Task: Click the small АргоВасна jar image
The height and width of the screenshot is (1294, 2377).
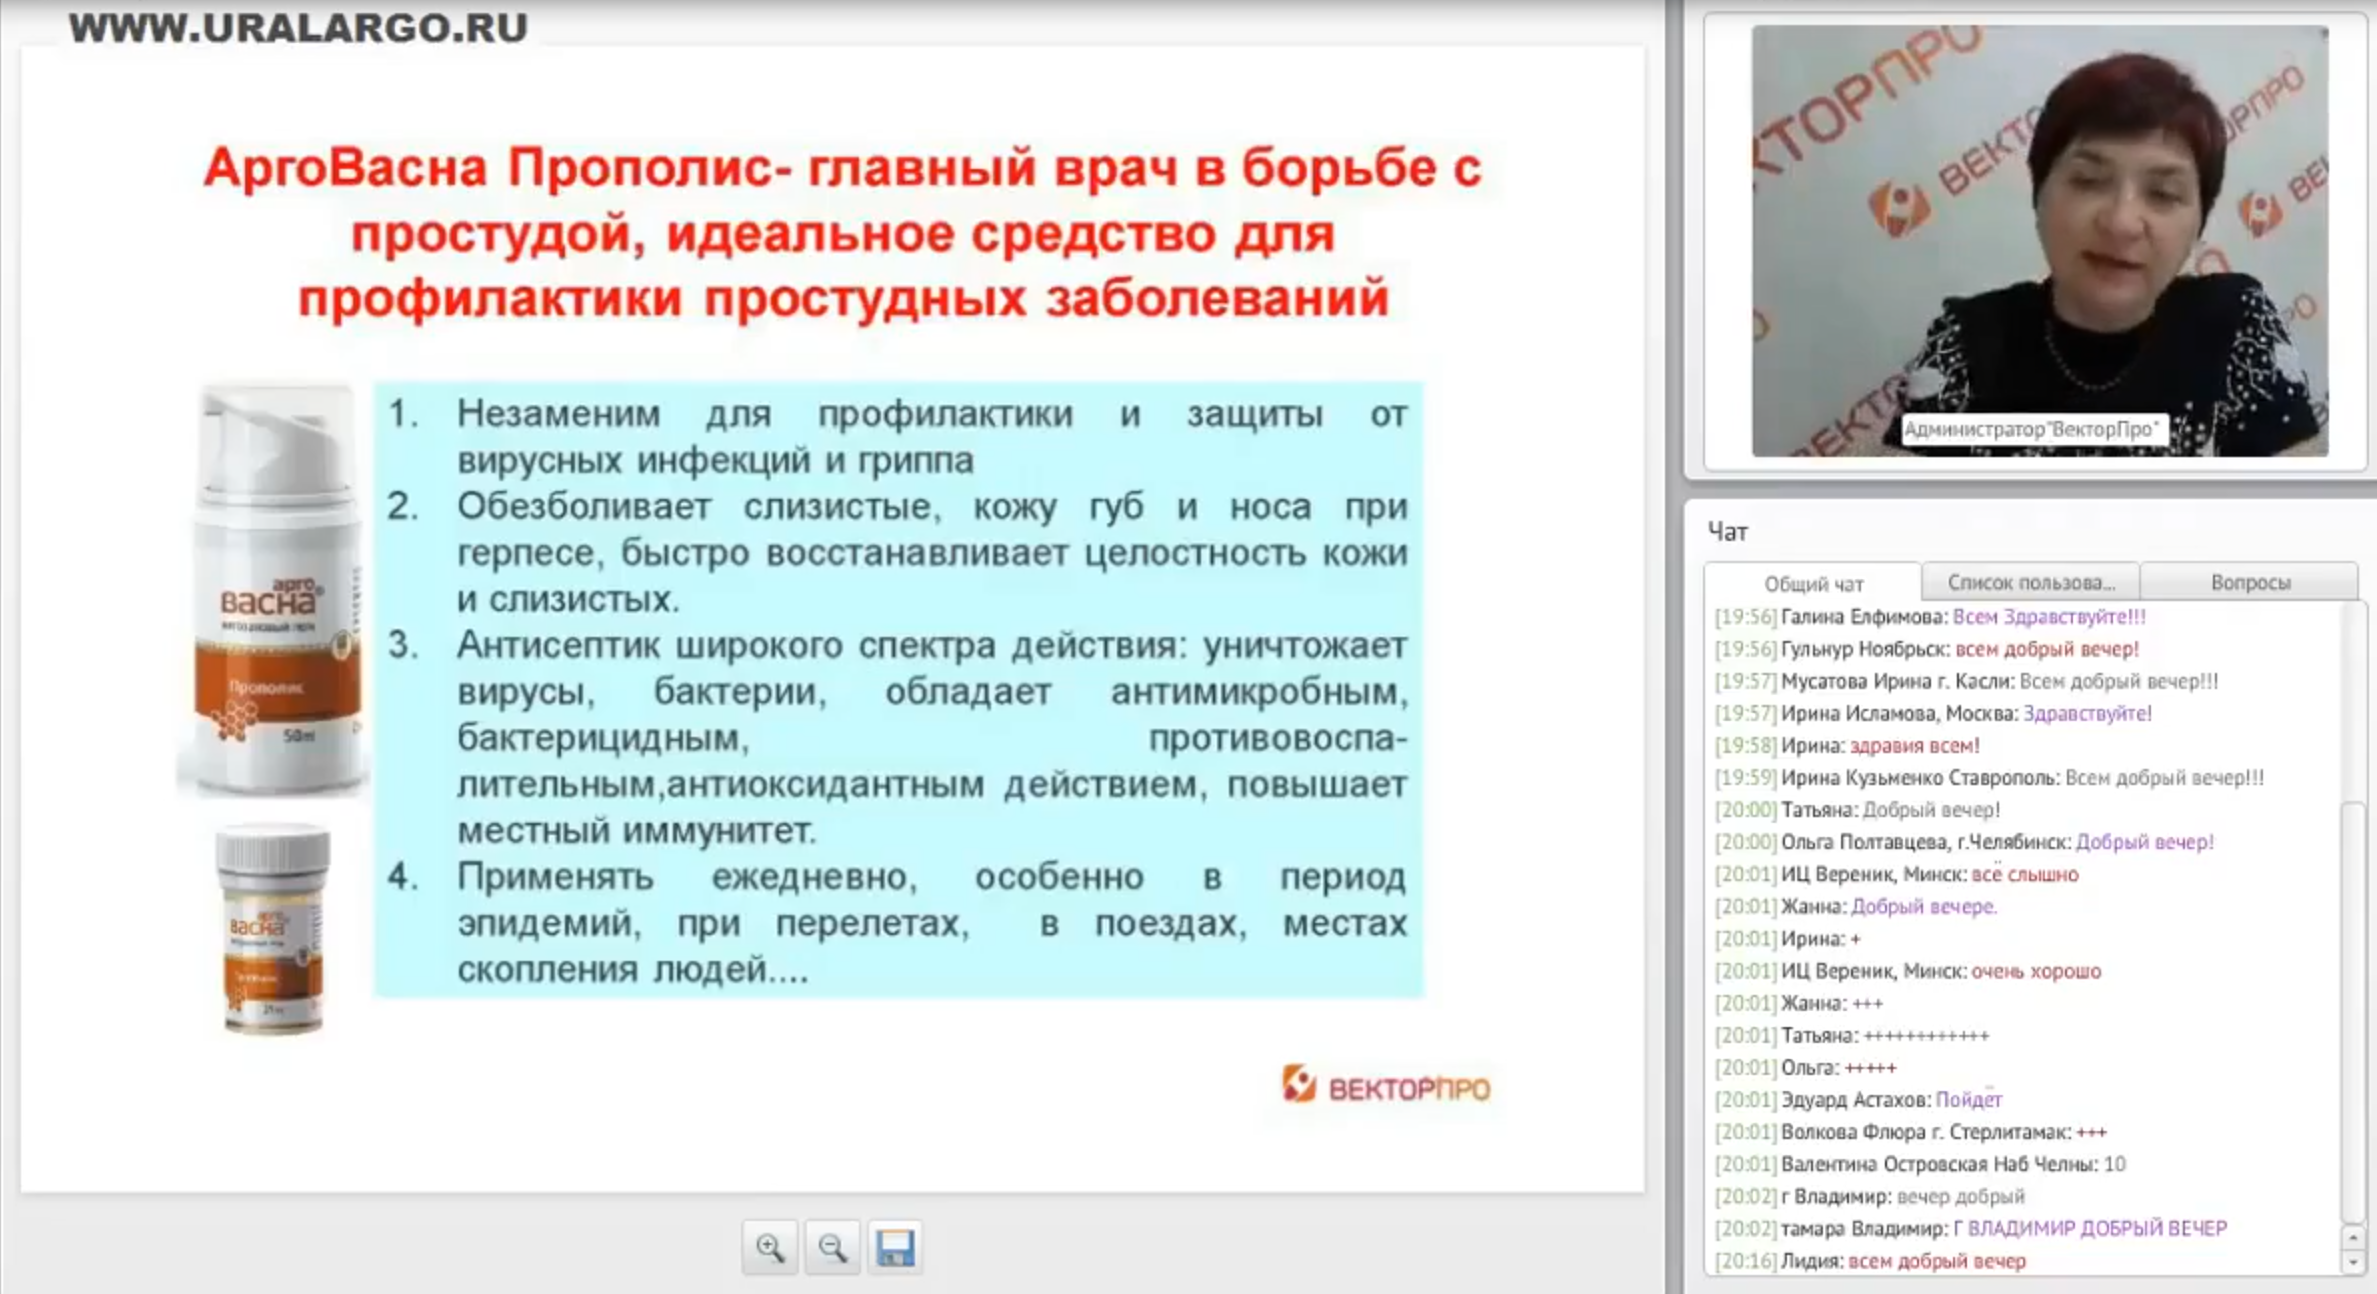Action: click(x=272, y=927)
